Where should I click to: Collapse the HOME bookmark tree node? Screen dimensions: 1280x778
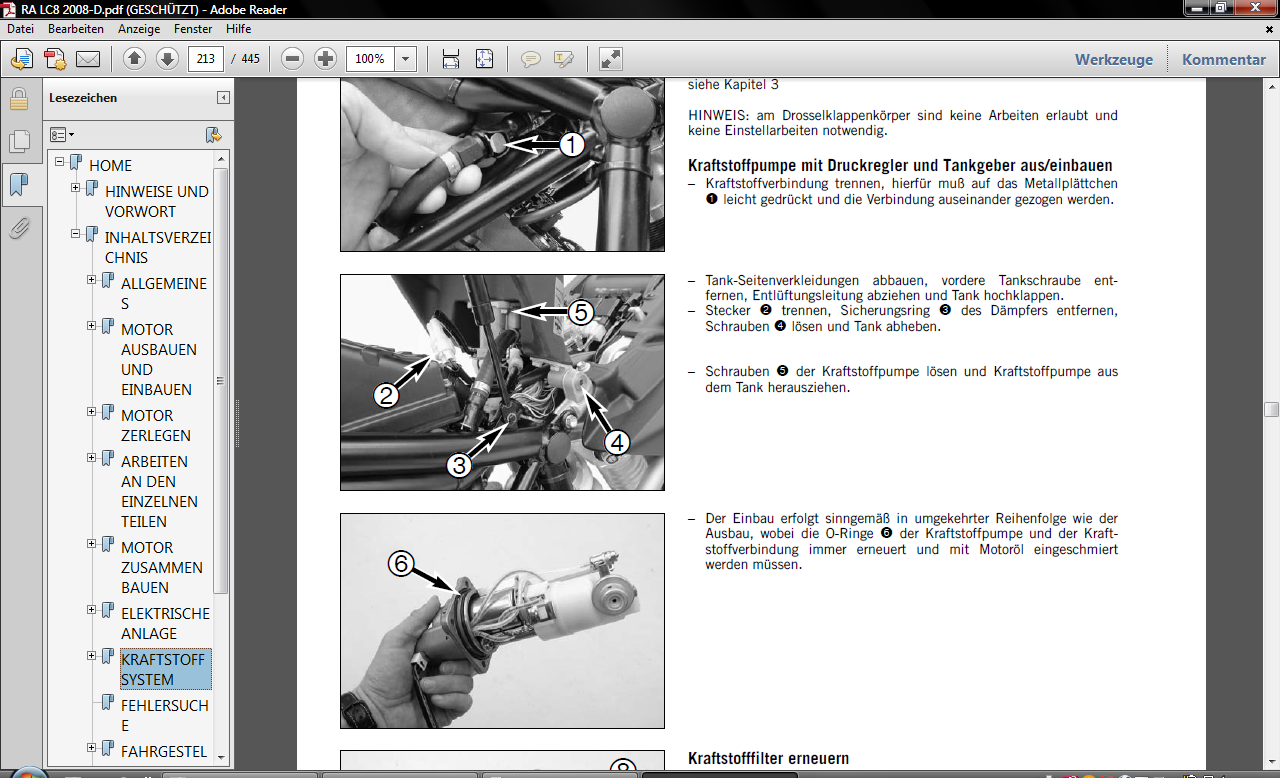(x=60, y=161)
